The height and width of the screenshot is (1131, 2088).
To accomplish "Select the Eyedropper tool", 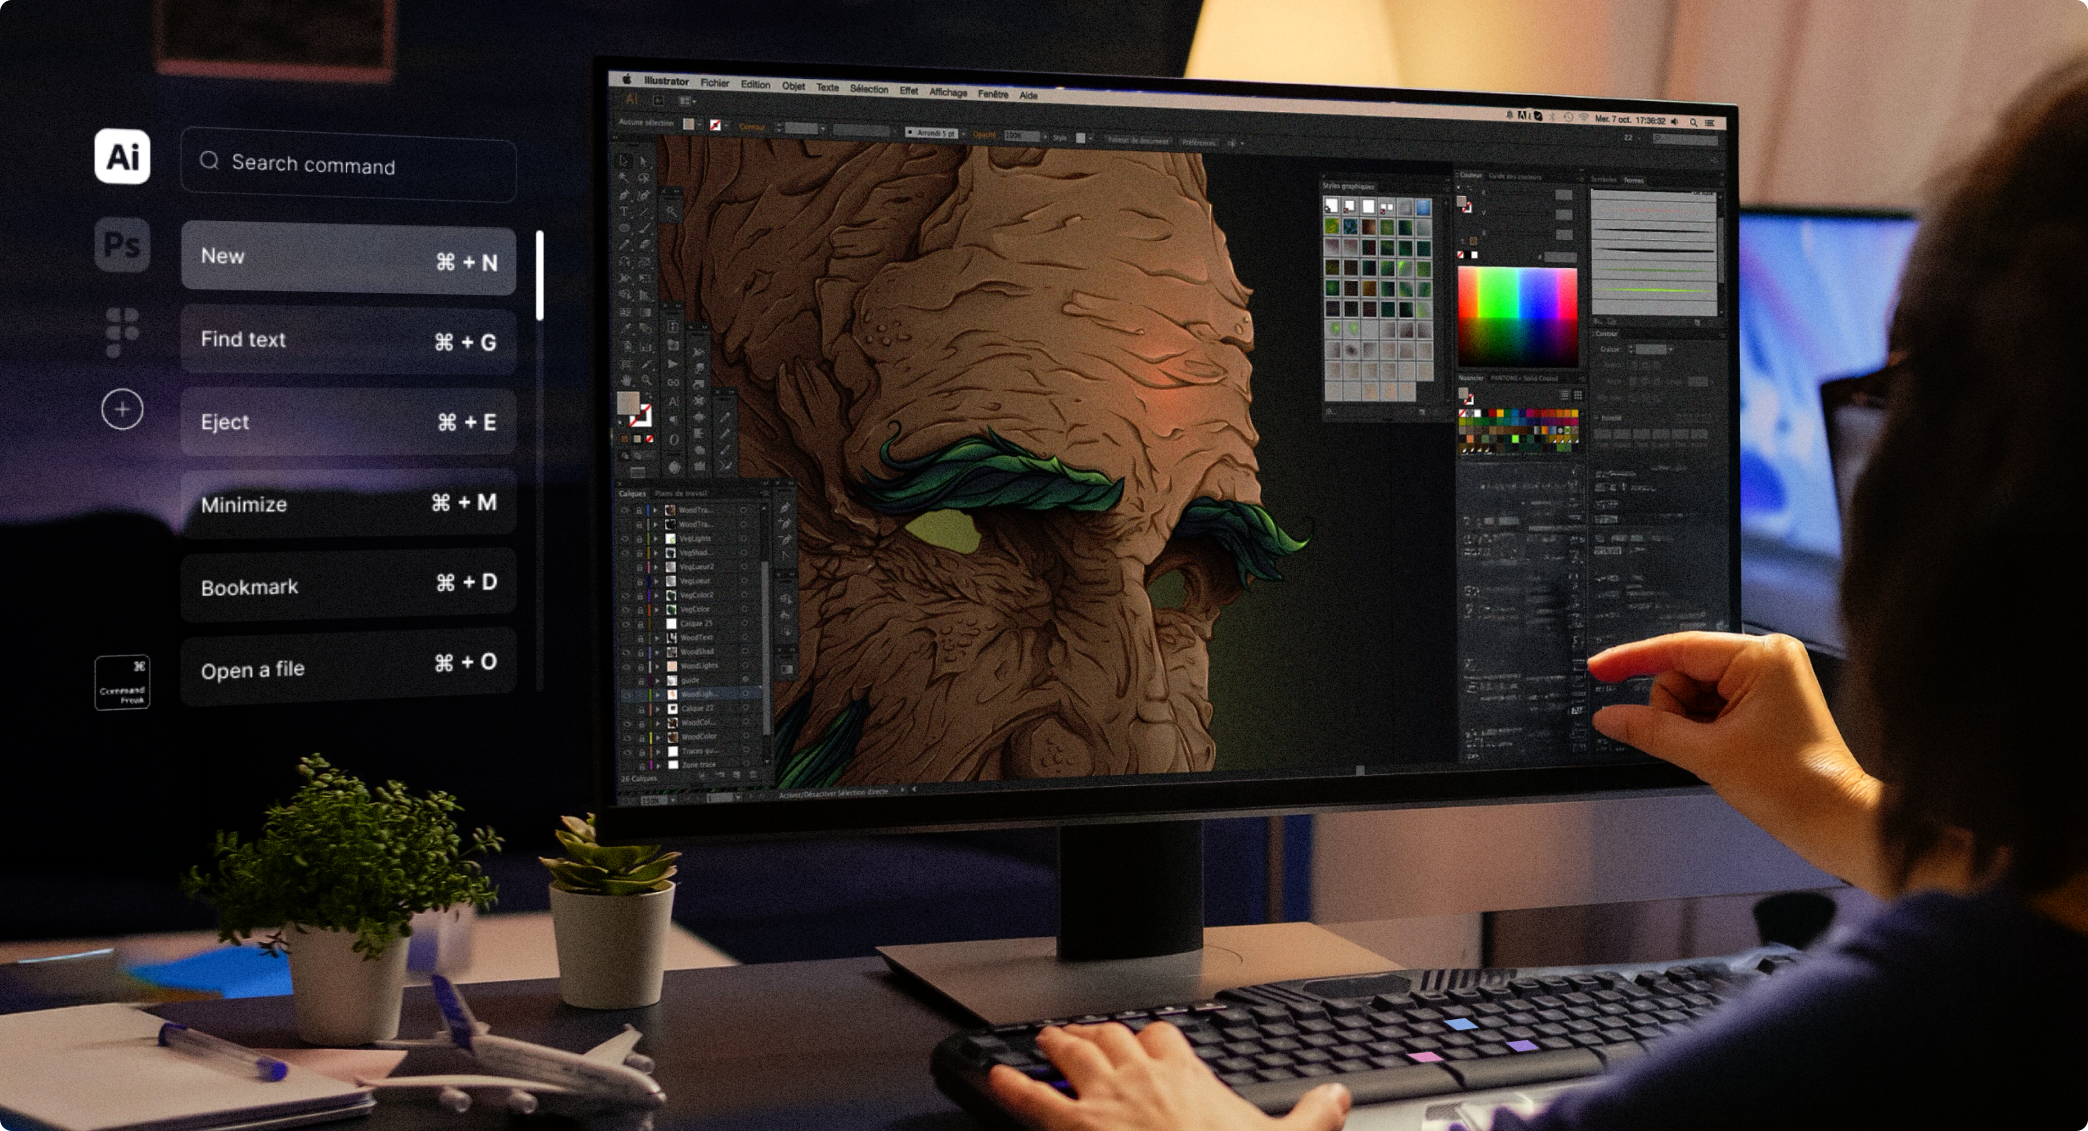I will [x=625, y=329].
